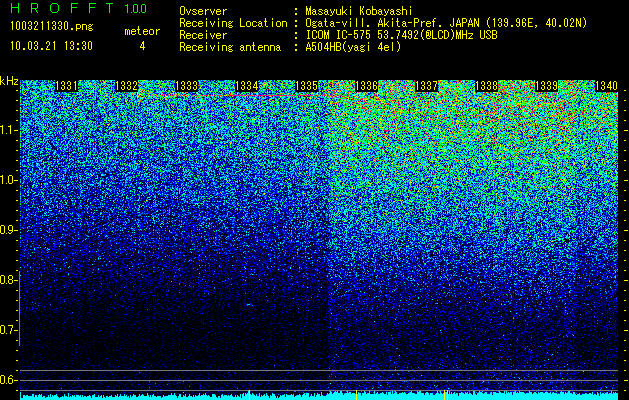Click the 1.1 frequency axis label
Viewport: 629px width, 400px height.
[8, 130]
